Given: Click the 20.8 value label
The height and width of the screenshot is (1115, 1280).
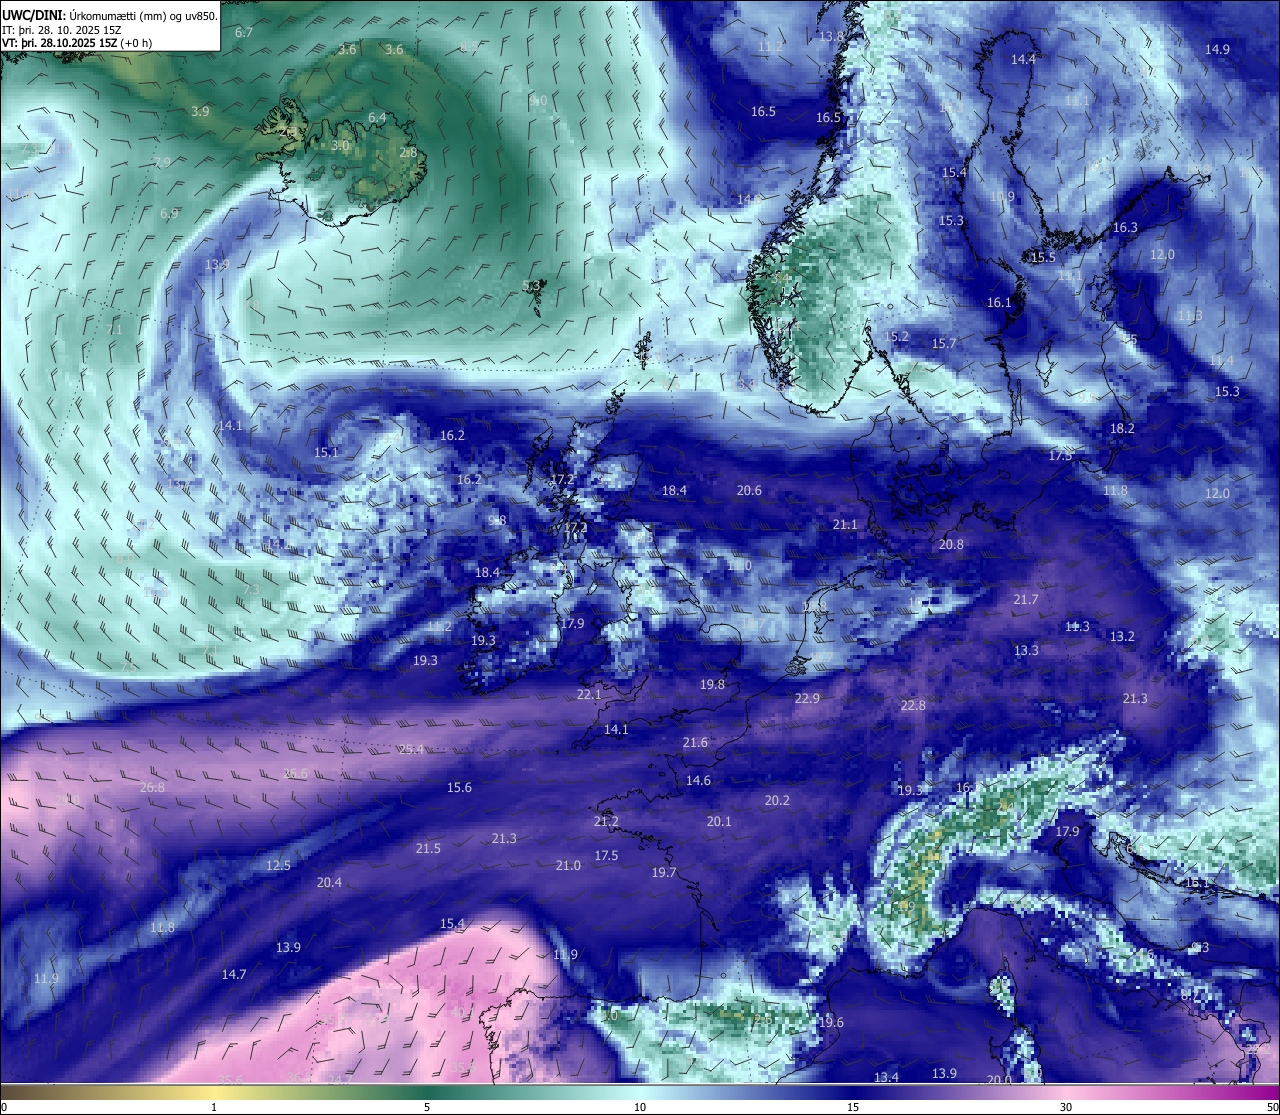Looking at the screenshot, I should (951, 545).
